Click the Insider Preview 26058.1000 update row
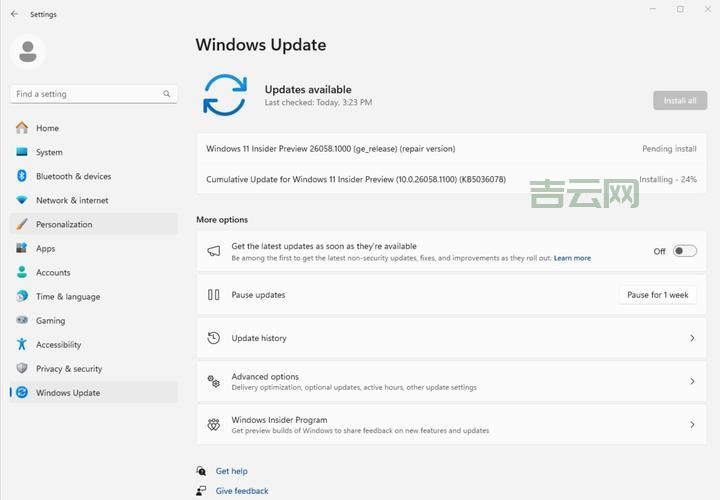 (x=451, y=149)
